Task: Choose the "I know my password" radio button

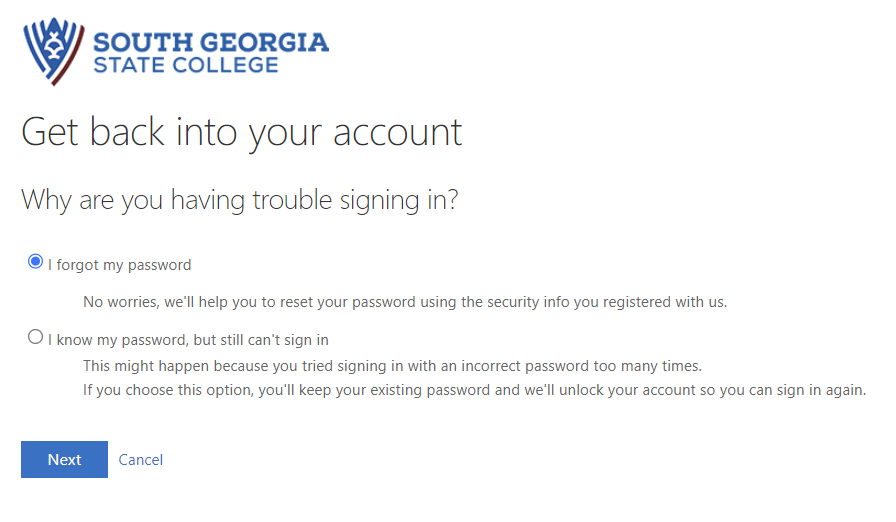Action: pyautogui.click(x=36, y=337)
